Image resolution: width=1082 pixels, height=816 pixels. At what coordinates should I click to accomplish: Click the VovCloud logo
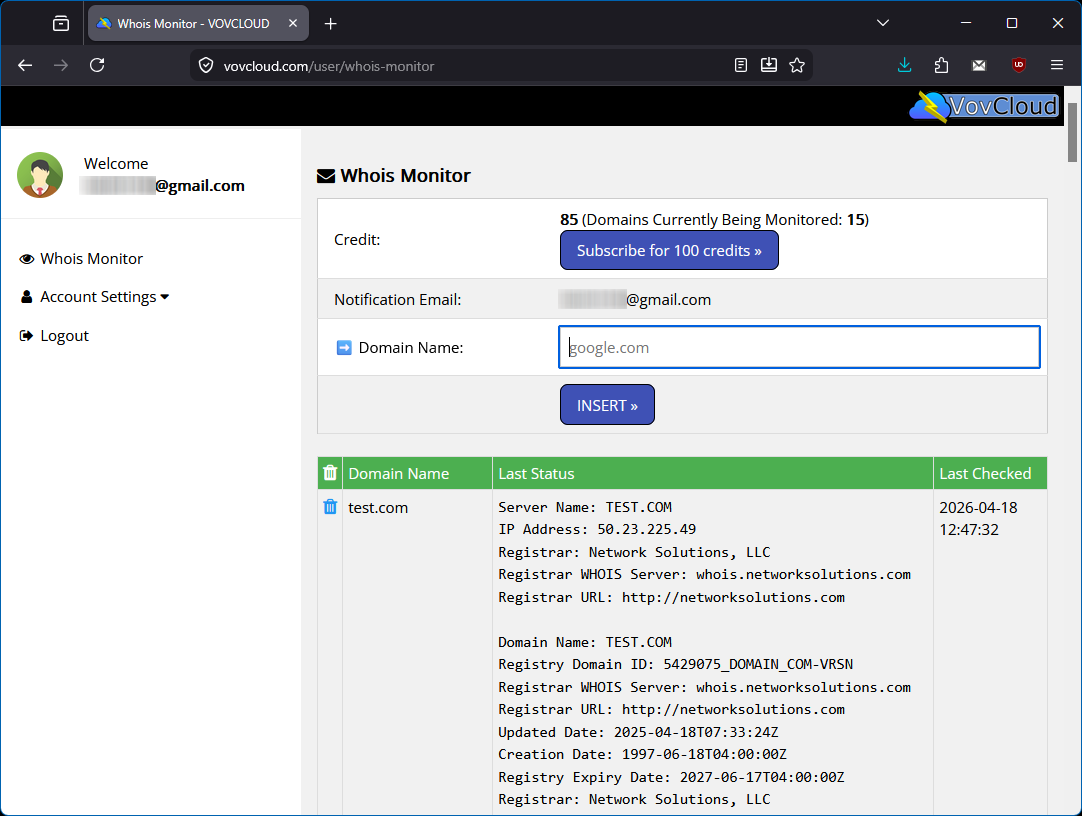(983, 106)
